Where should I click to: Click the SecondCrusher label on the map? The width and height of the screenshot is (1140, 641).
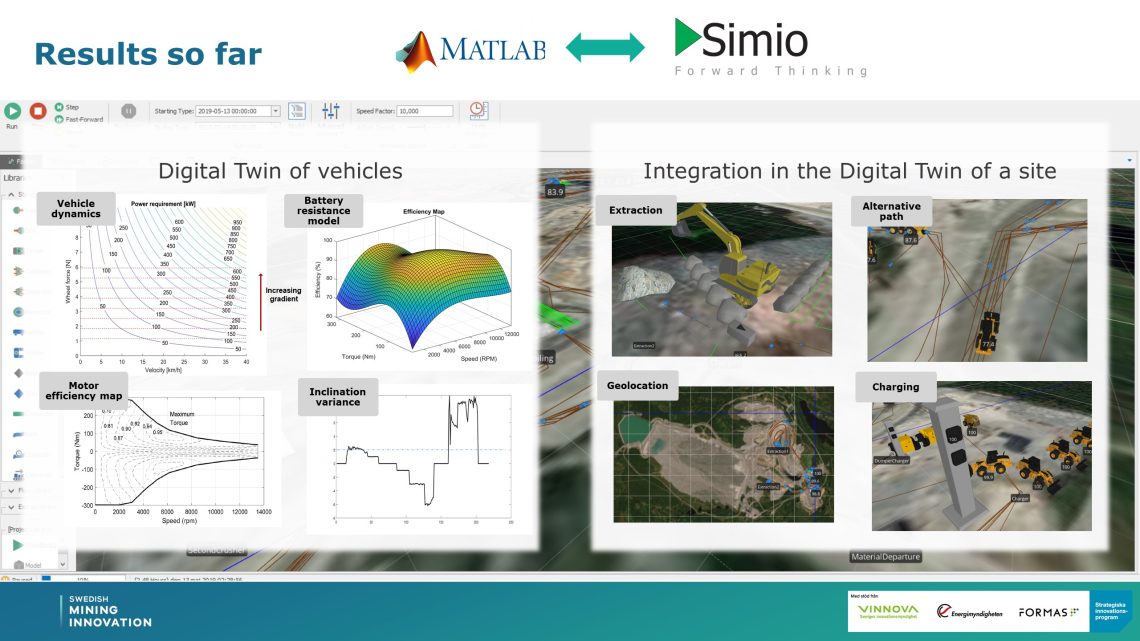[216, 551]
